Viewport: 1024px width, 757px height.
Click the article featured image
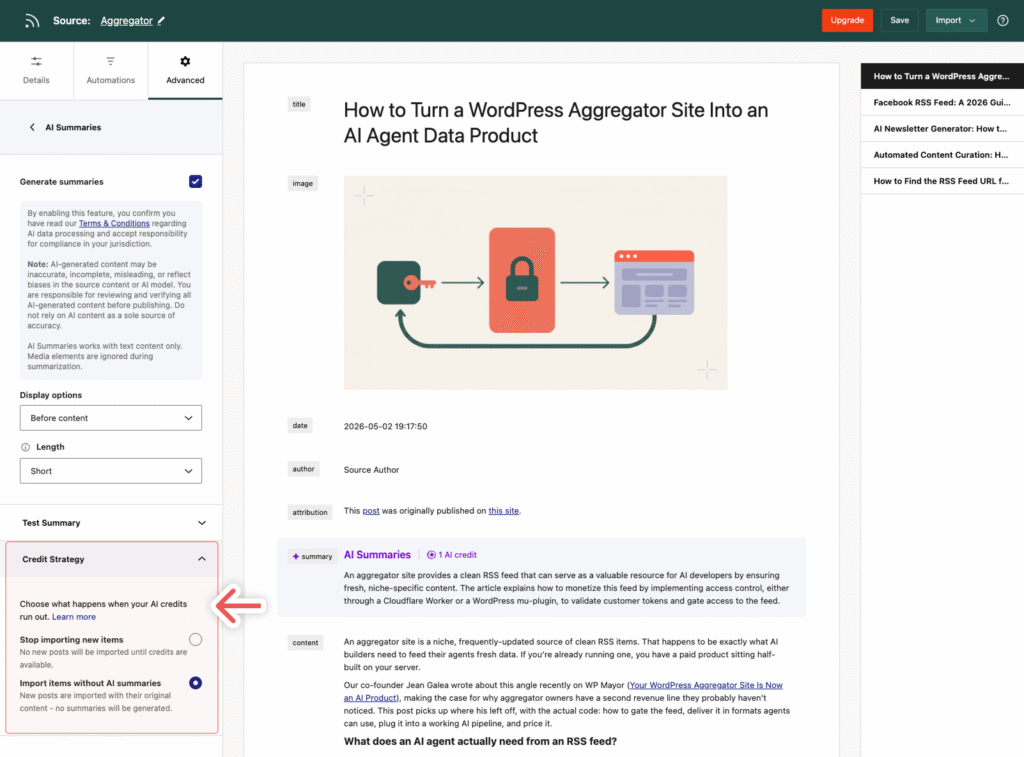(536, 282)
